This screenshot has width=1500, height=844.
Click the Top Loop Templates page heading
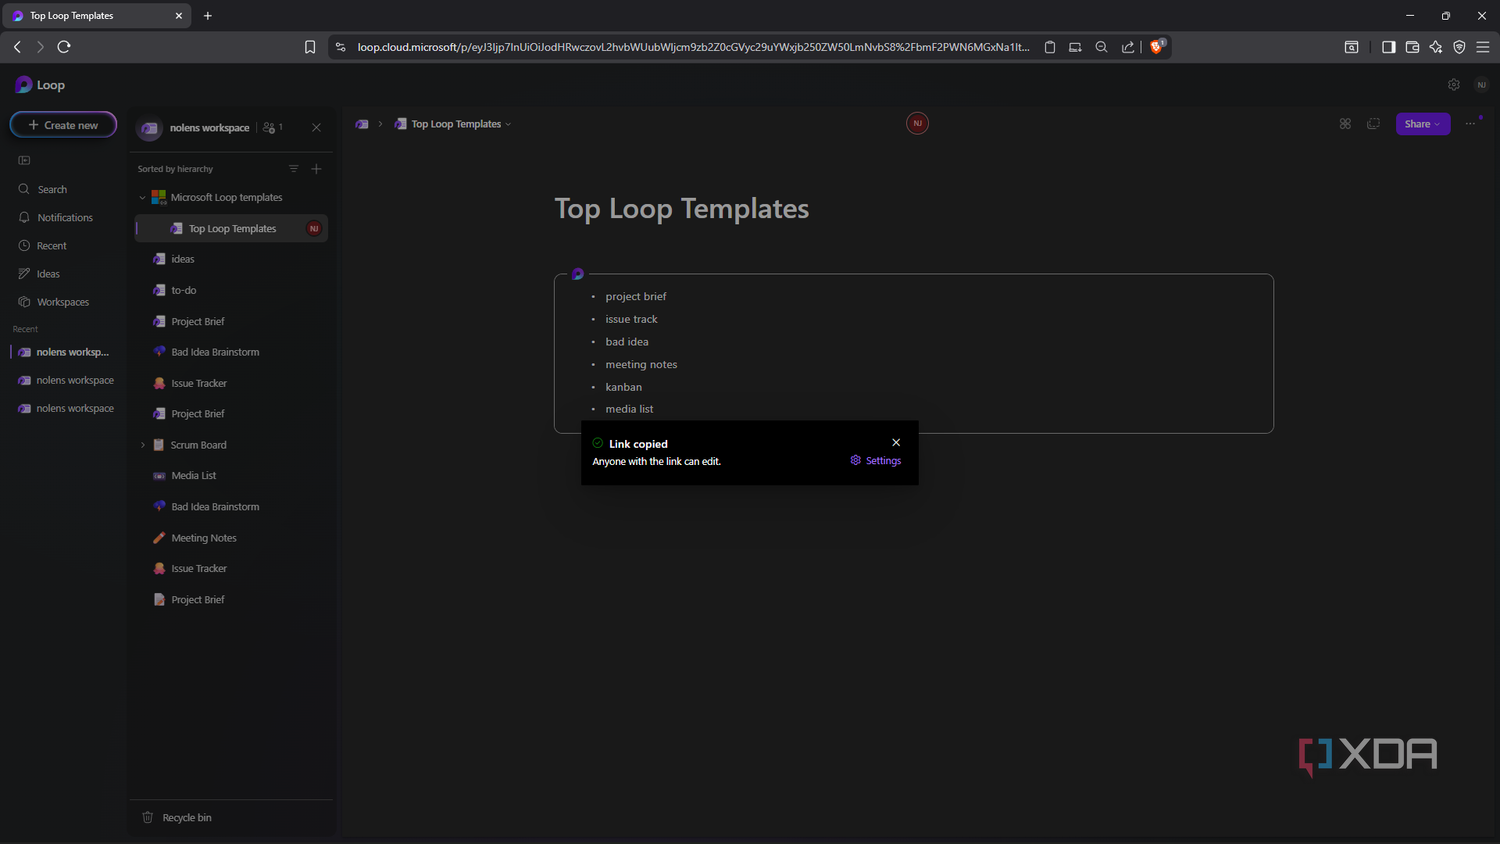click(682, 208)
